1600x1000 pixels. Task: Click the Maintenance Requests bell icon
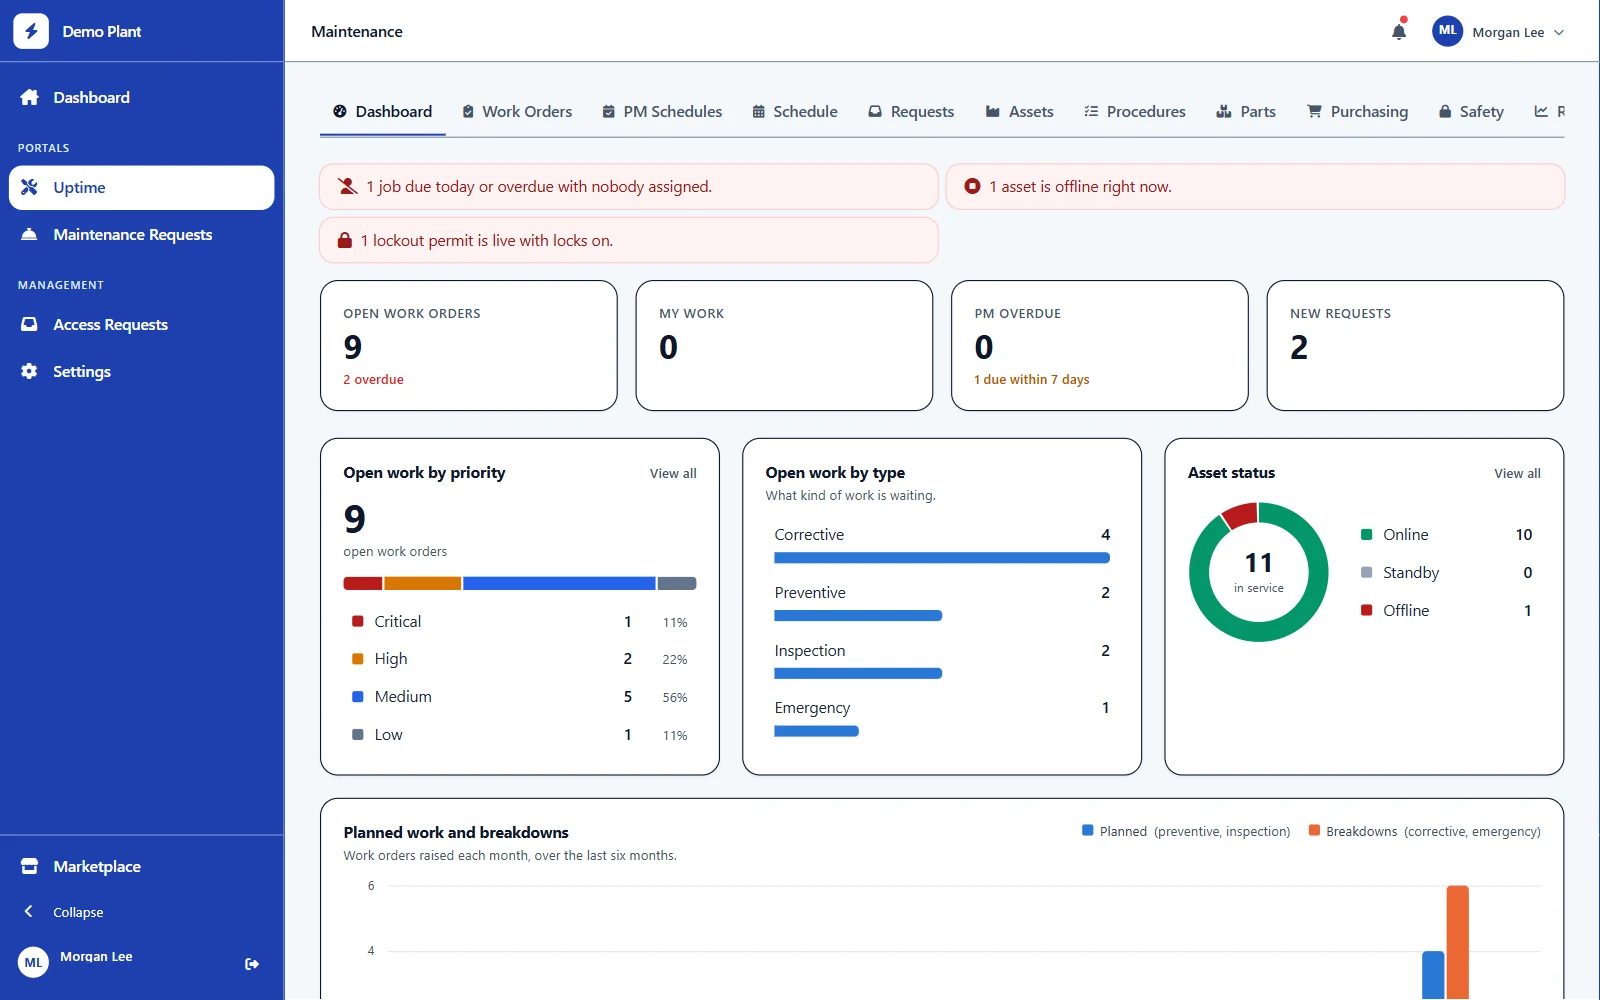[29, 234]
